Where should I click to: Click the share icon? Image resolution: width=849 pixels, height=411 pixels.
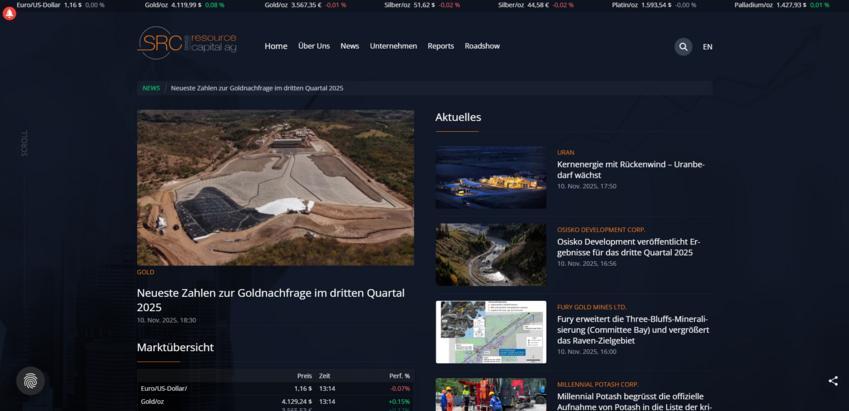click(x=833, y=381)
